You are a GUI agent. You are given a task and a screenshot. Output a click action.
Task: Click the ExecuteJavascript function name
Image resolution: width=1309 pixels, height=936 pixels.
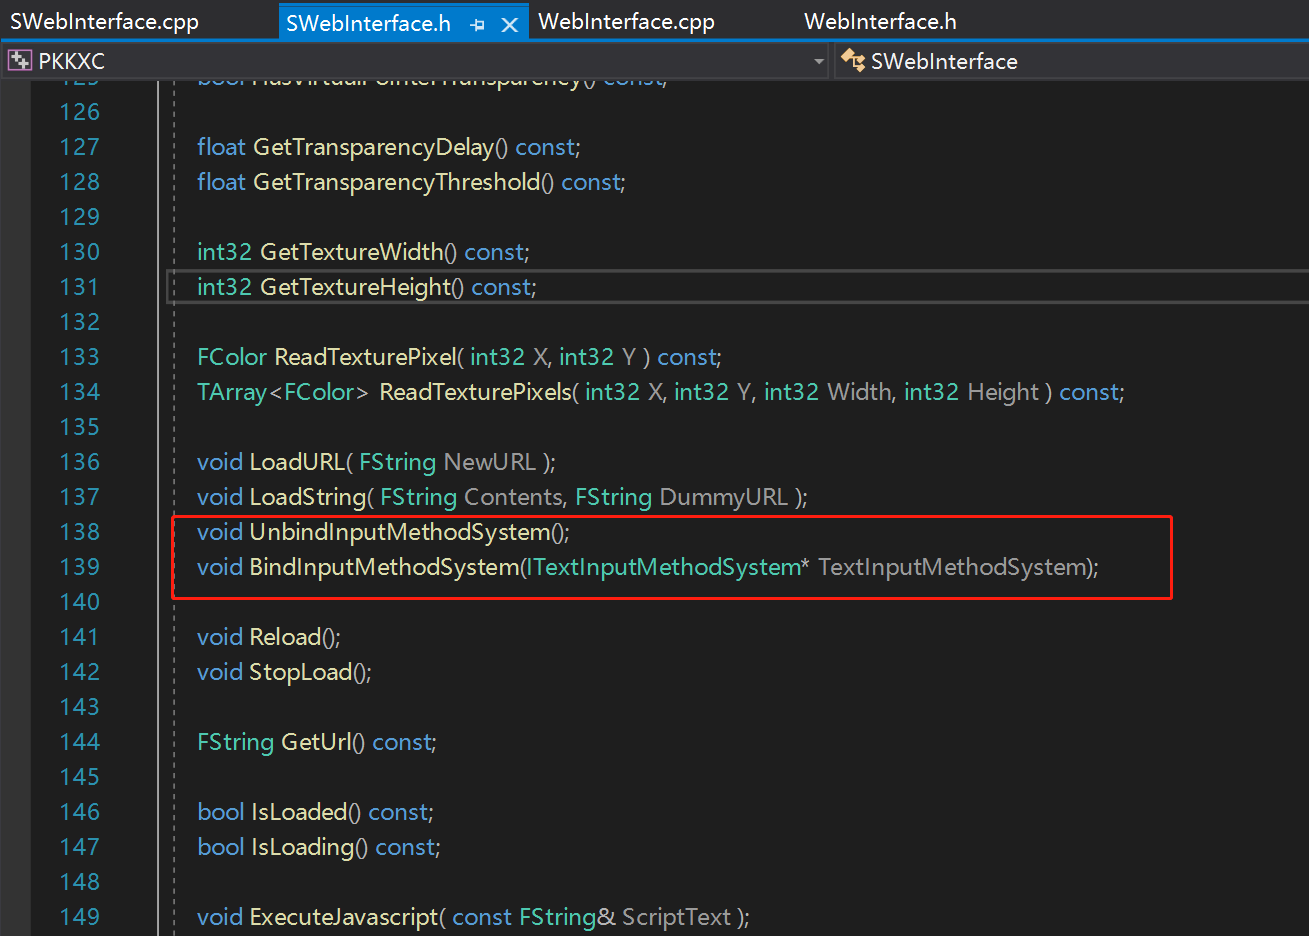point(343,917)
